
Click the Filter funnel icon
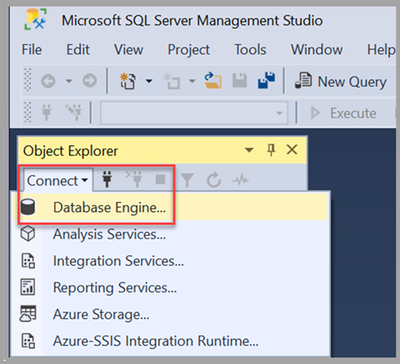pyautogui.click(x=187, y=180)
